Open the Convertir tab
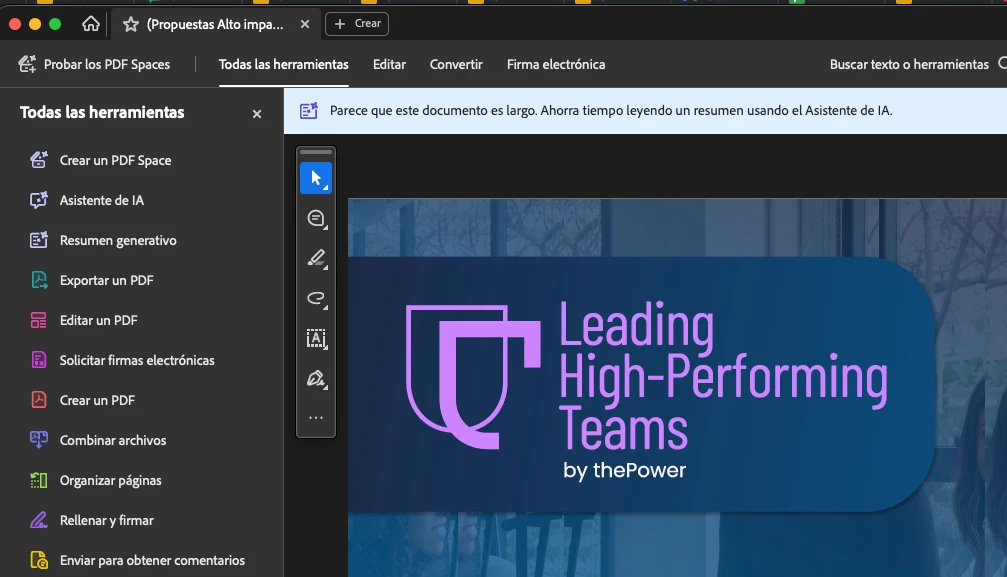The height and width of the screenshot is (577, 1007). pos(456,64)
